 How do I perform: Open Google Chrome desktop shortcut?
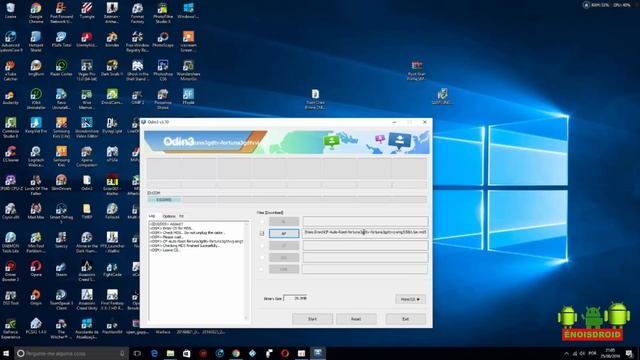[36, 13]
